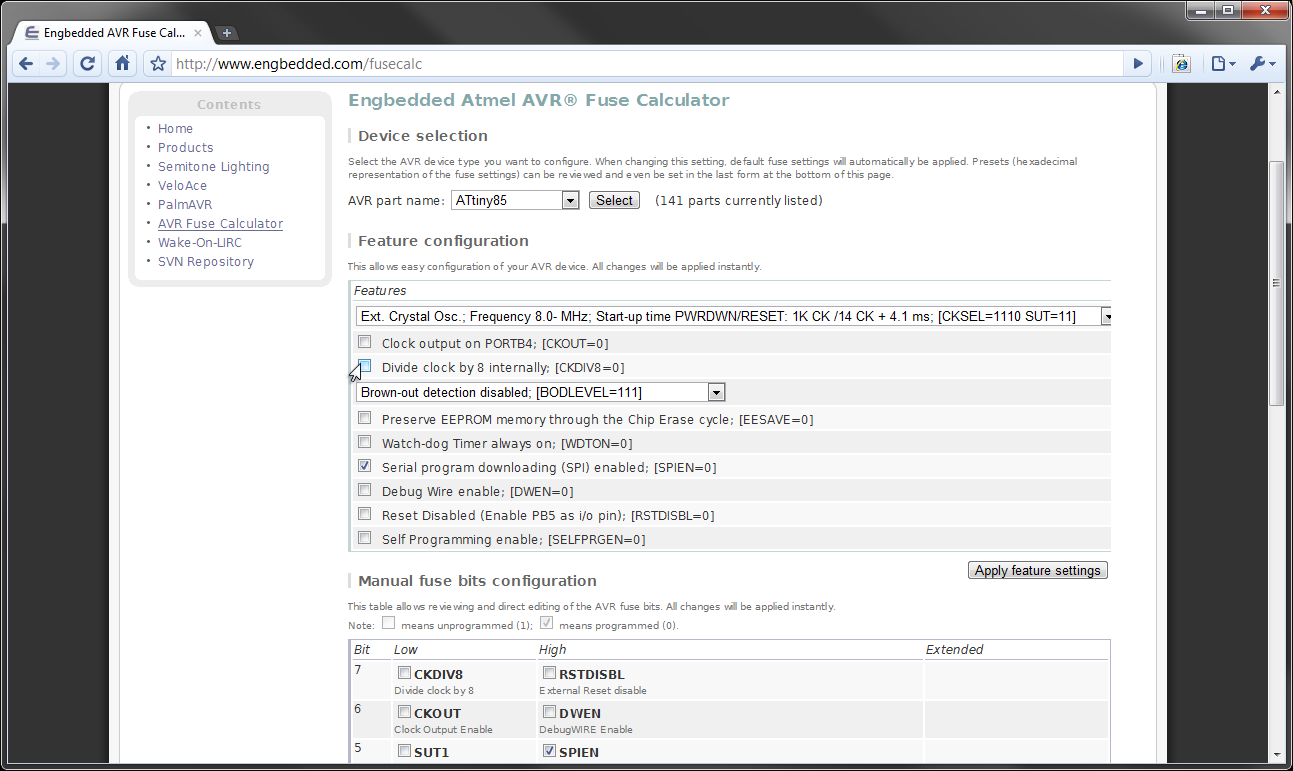Click the Device selection heading

tap(423, 136)
